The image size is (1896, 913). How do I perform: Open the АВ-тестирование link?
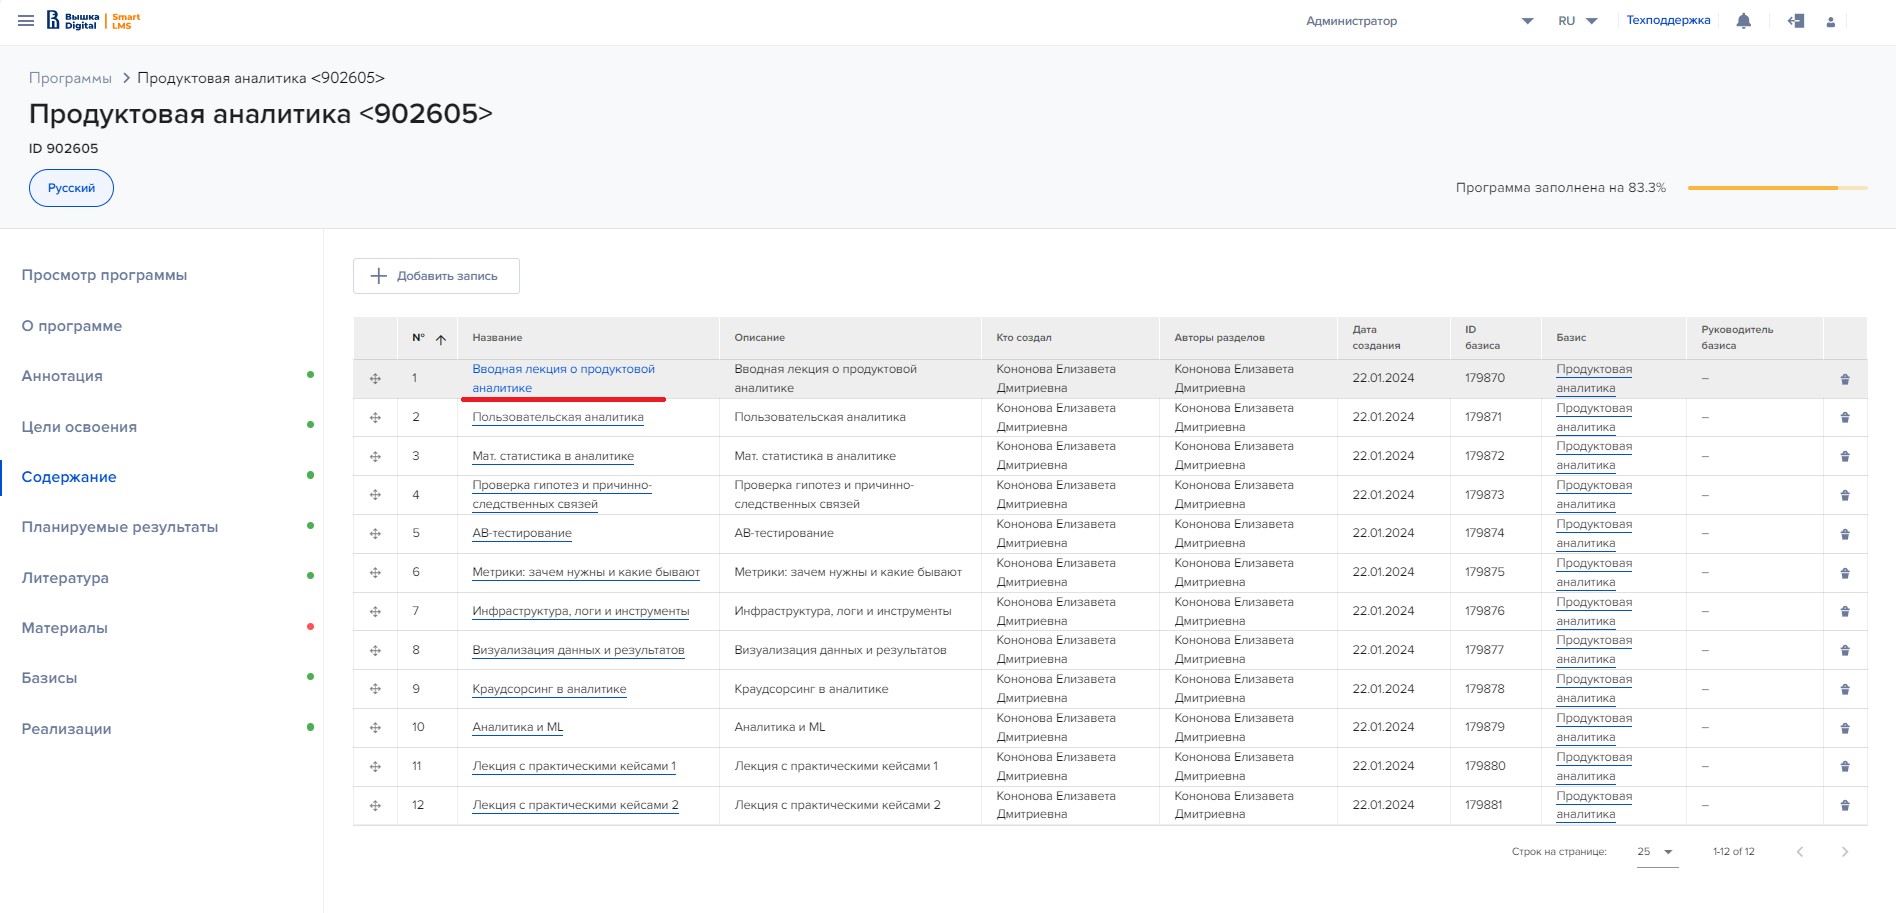pyautogui.click(x=522, y=533)
